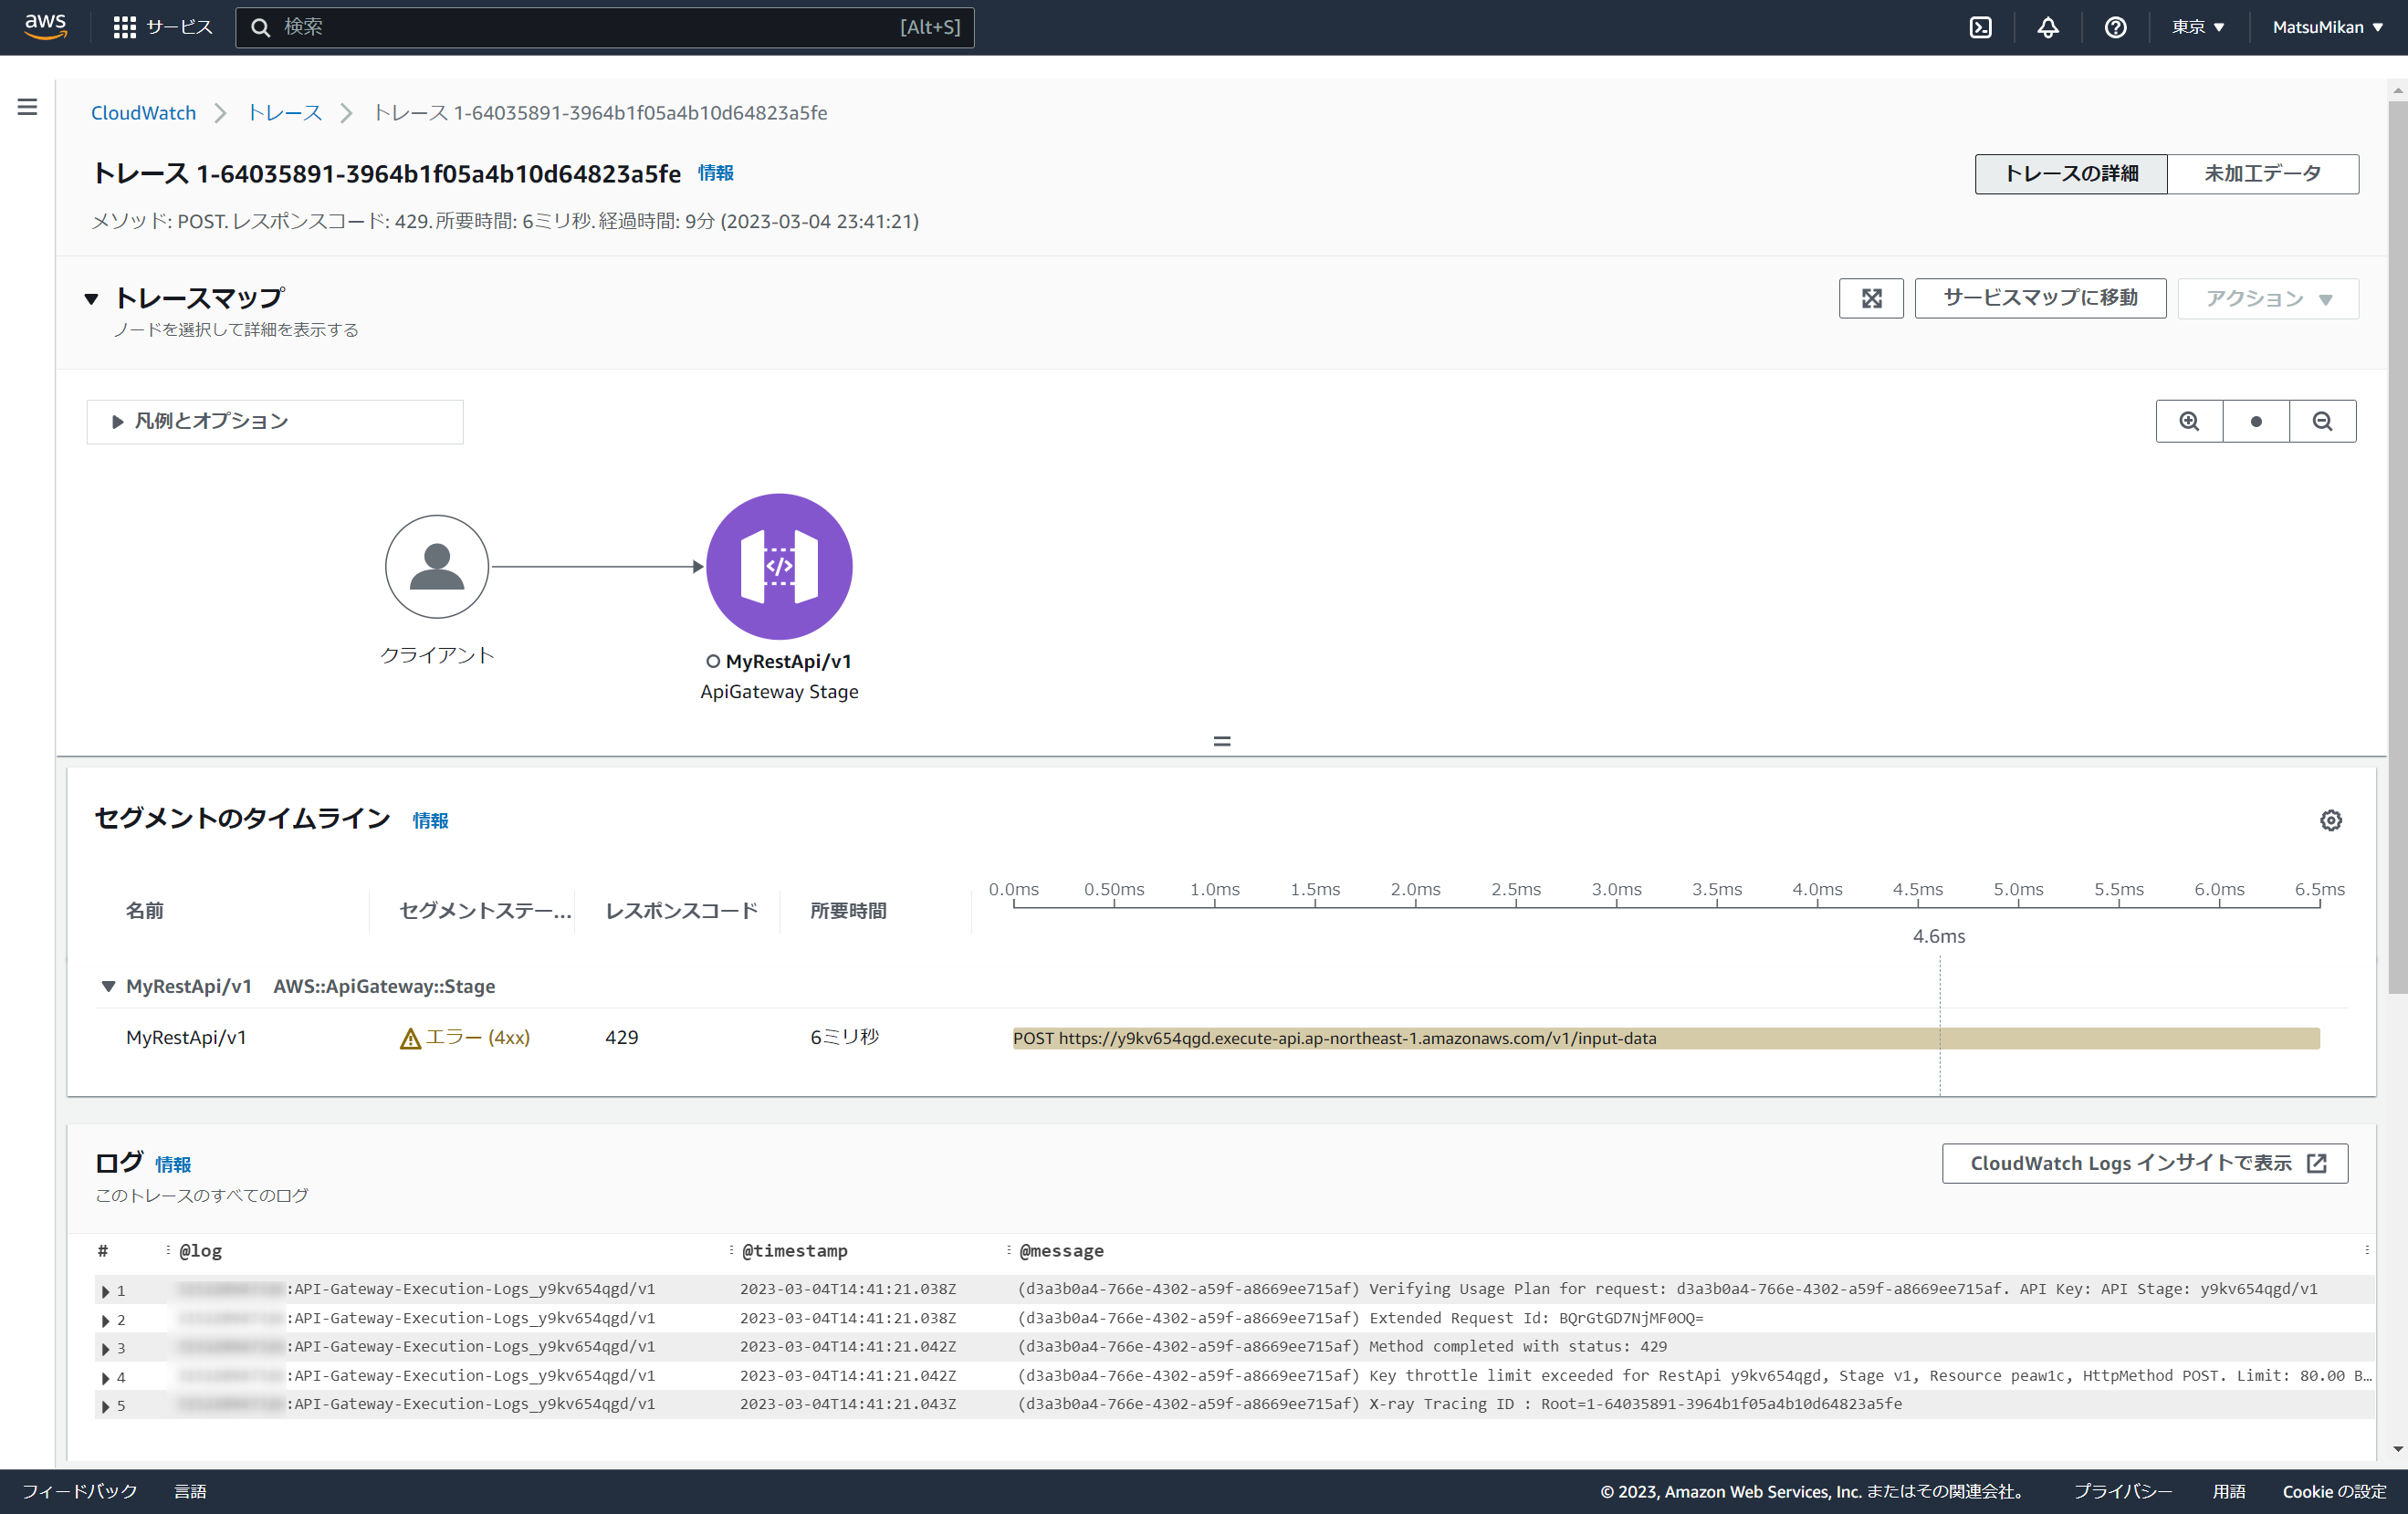
Task: Switch to the raw data tab
Action: (2262, 174)
